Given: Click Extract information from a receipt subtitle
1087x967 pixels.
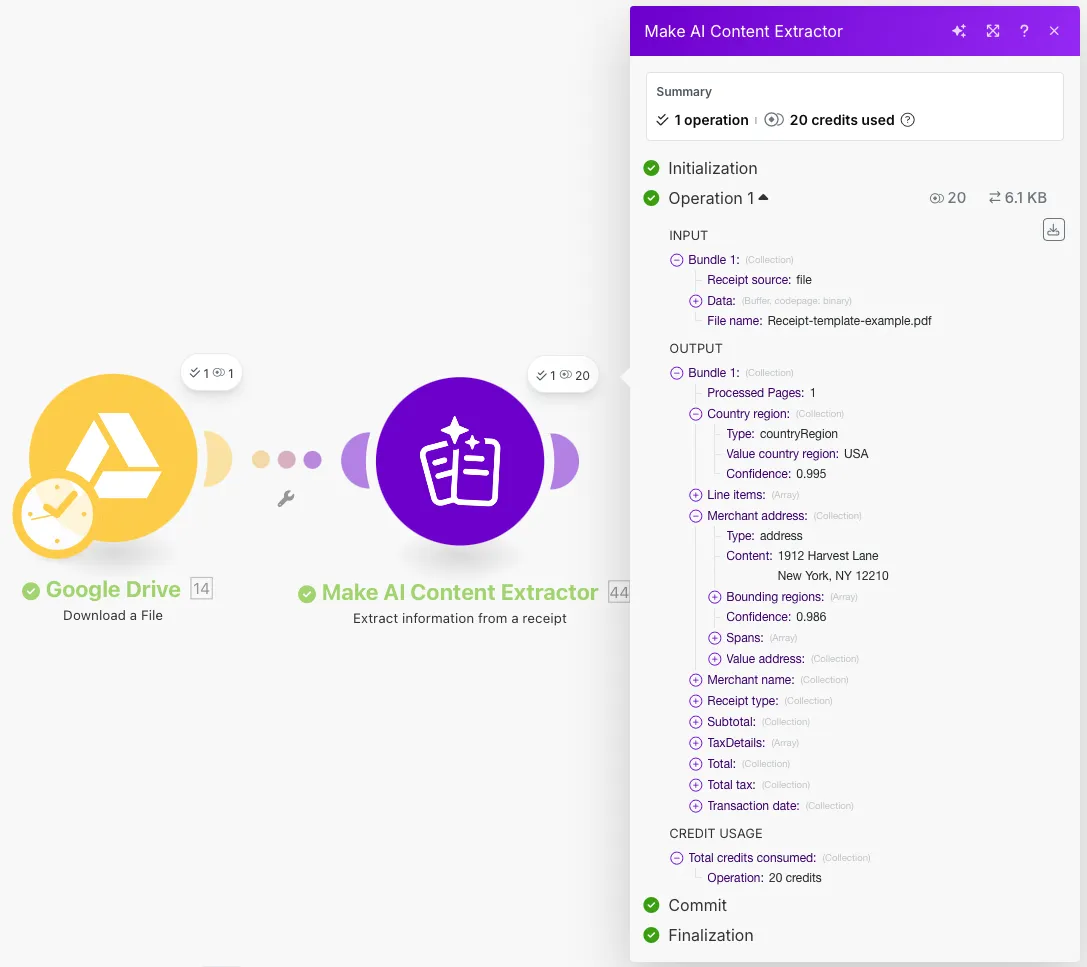Looking at the screenshot, I should pyautogui.click(x=460, y=618).
